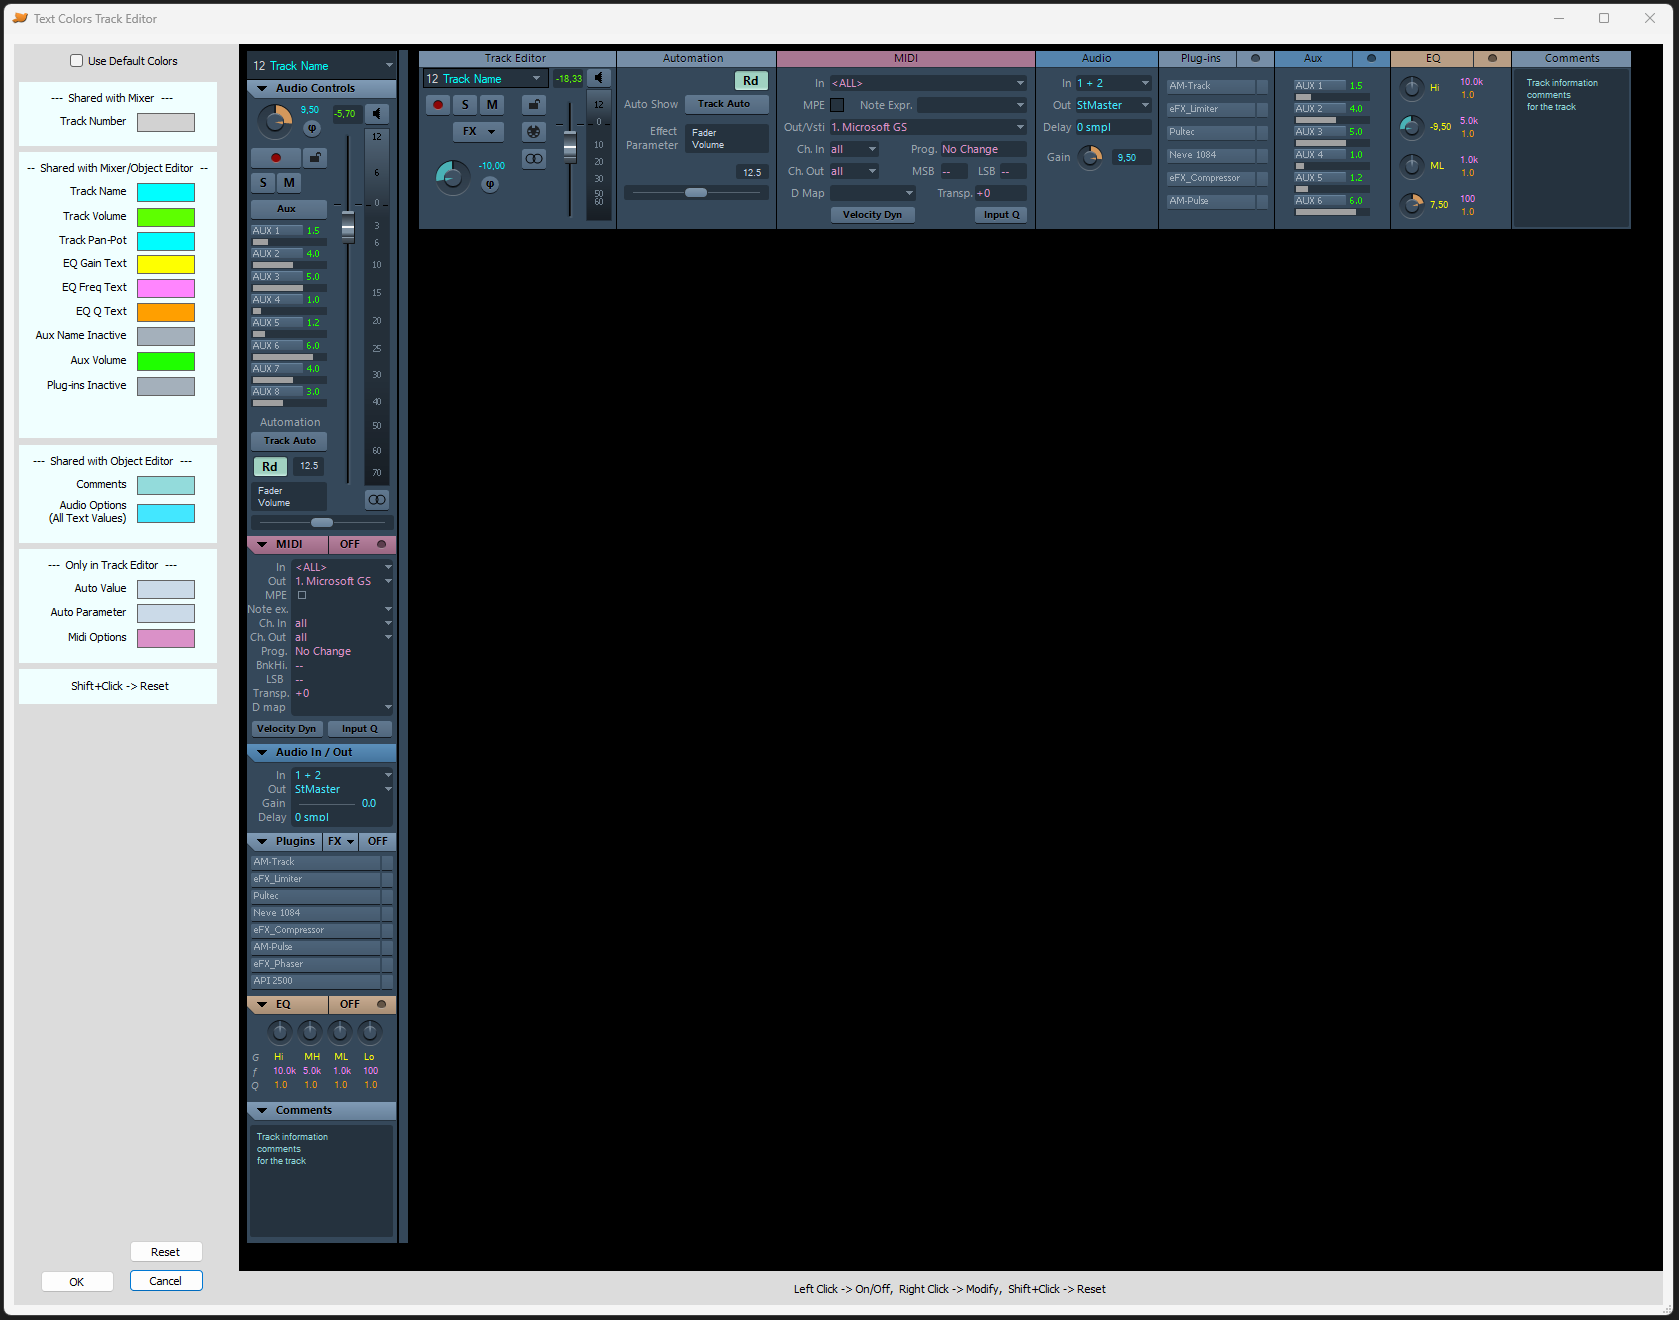Select the MIDI header in the horizontal editor
This screenshot has height=1320, width=1679.
click(x=906, y=58)
